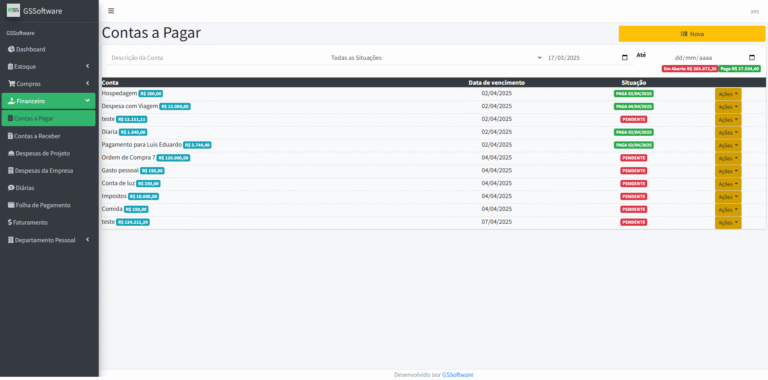This screenshot has width=768, height=380.
Task: Click due date 07/04/2025 in teste row
Action: click(497, 222)
